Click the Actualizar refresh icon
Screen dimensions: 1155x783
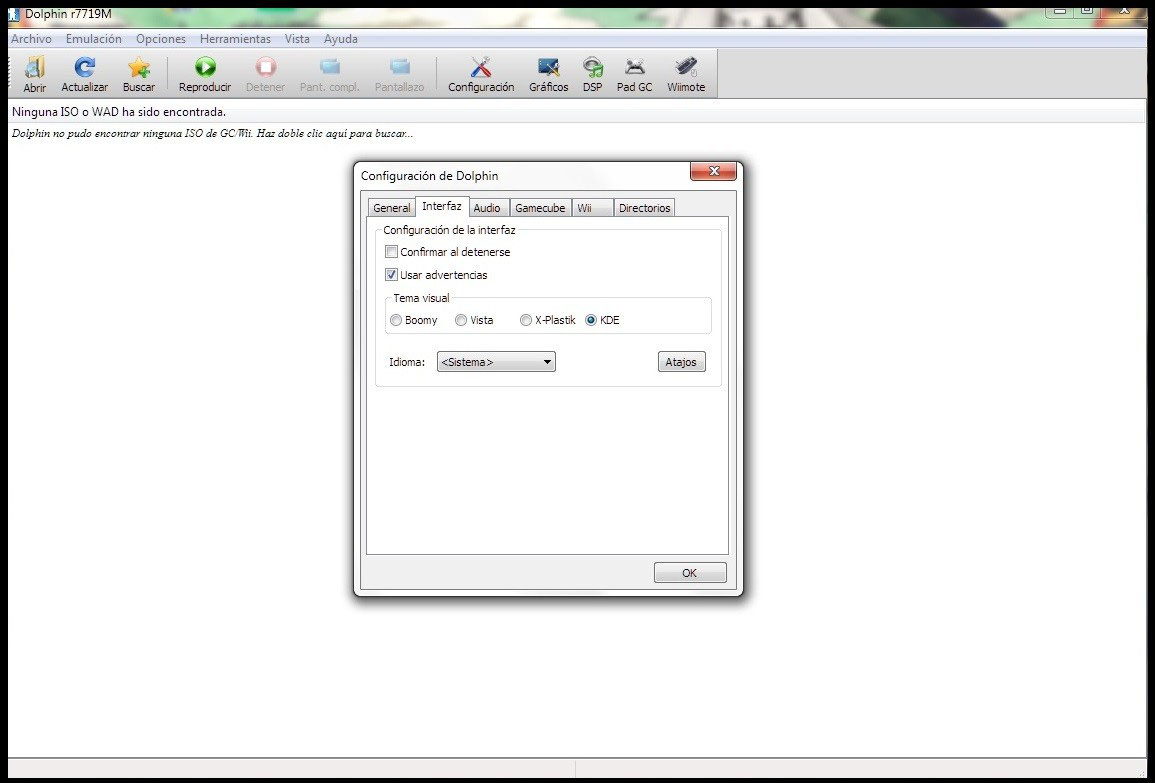point(85,68)
